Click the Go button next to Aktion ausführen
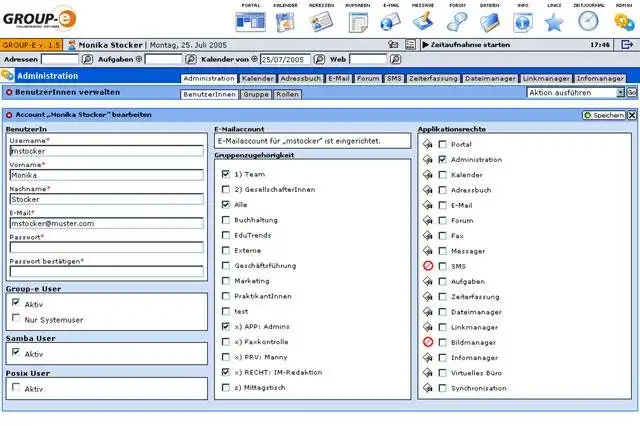 pos(631,93)
